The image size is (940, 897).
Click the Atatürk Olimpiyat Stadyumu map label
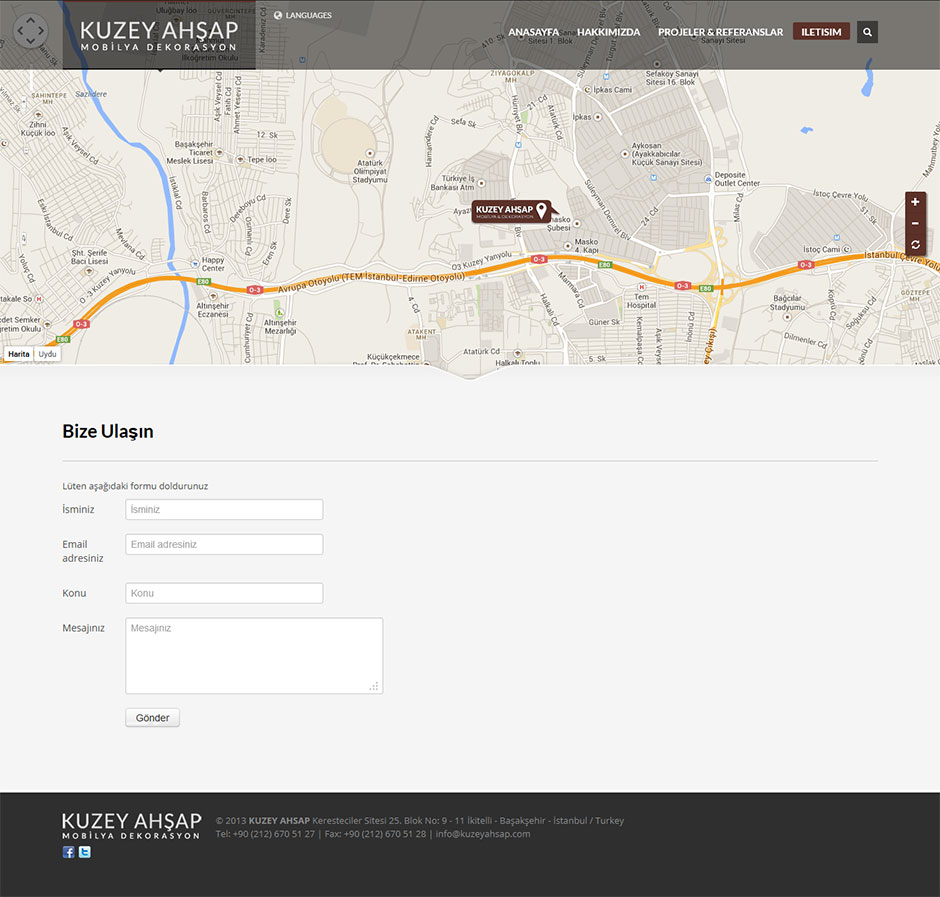(x=370, y=171)
